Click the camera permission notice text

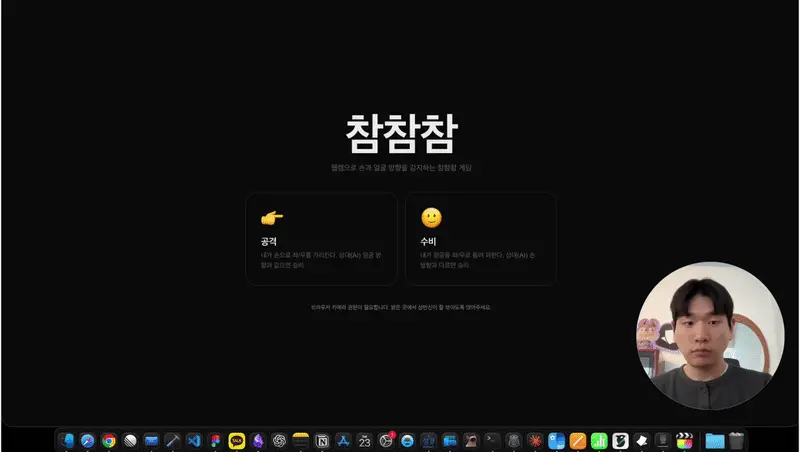[401, 307]
